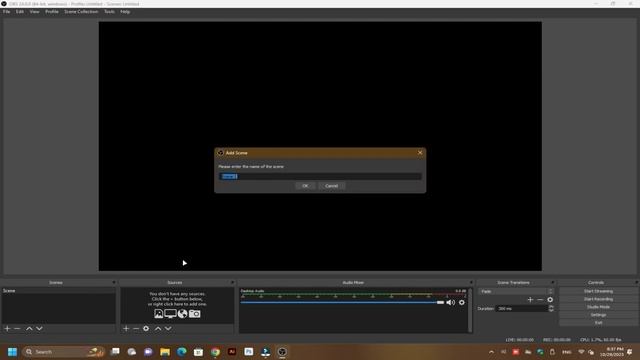Viewport: 640px width, 360px height.
Task: Move scene down in Scenes panel
Action: [39, 328]
